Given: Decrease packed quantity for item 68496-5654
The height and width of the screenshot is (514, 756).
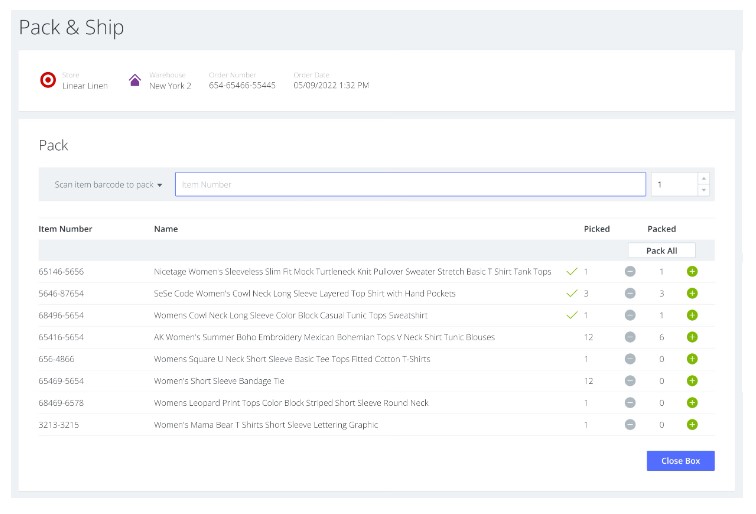Looking at the screenshot, I should point(630,316).
